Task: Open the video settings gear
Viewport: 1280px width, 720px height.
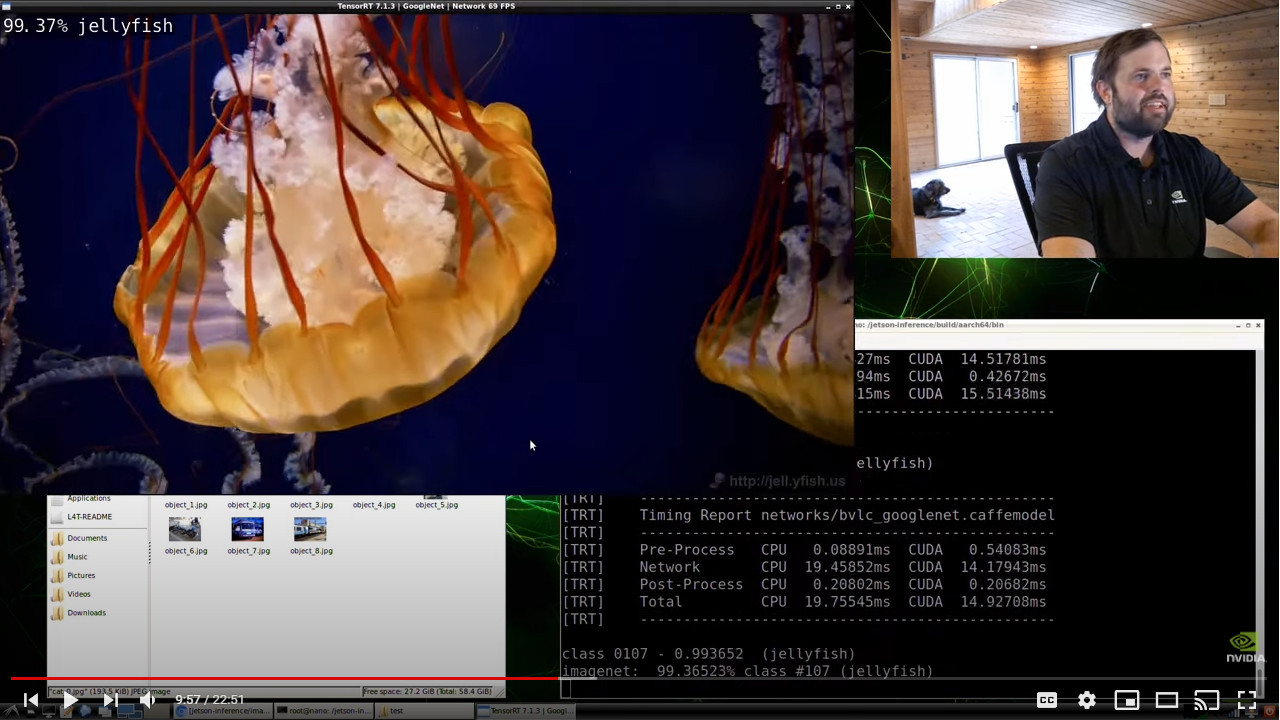Action: pyautogui.click(x=1087, y=700)
